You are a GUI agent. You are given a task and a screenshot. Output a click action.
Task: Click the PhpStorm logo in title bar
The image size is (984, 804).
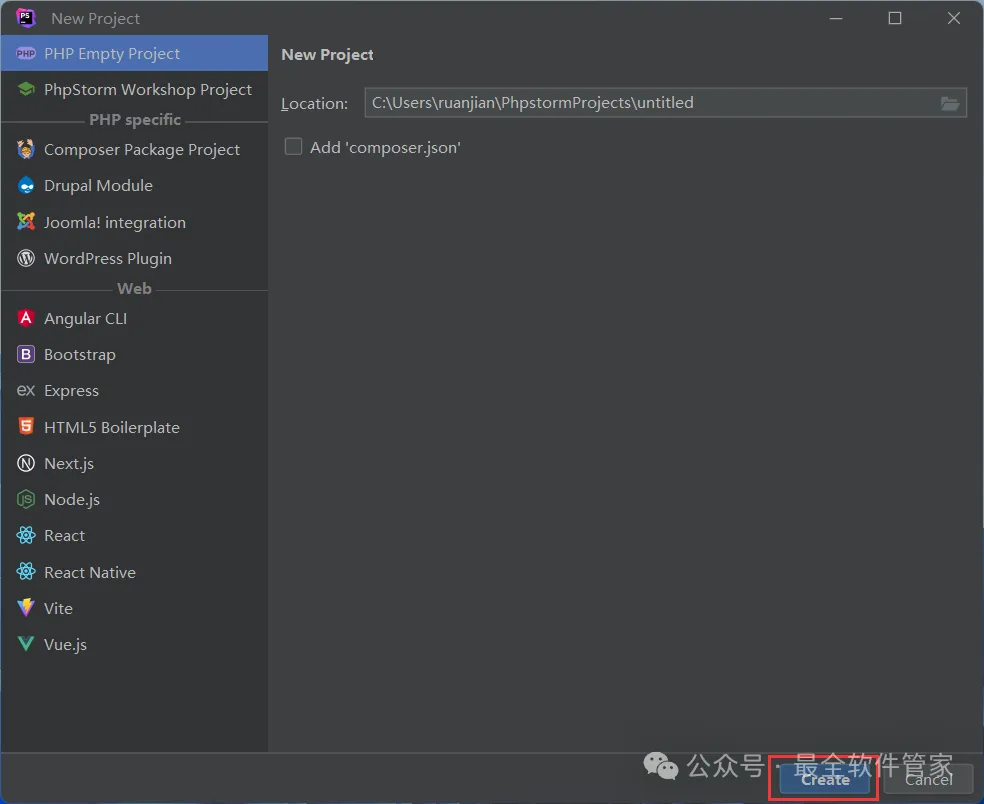tap(26, 18)
